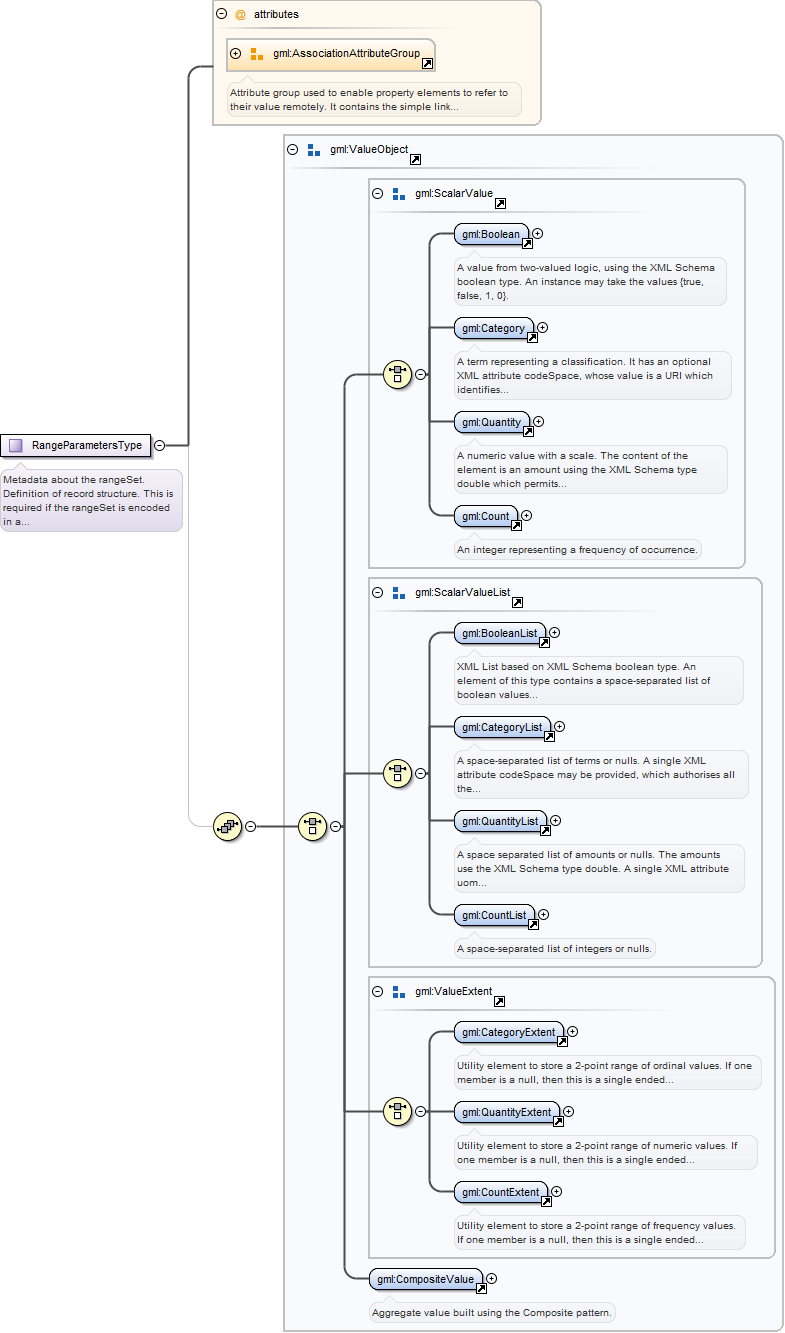The image size is (785, 1333).
Task: Click the ValueExtent choice compositor icon
Action: 398,1111
